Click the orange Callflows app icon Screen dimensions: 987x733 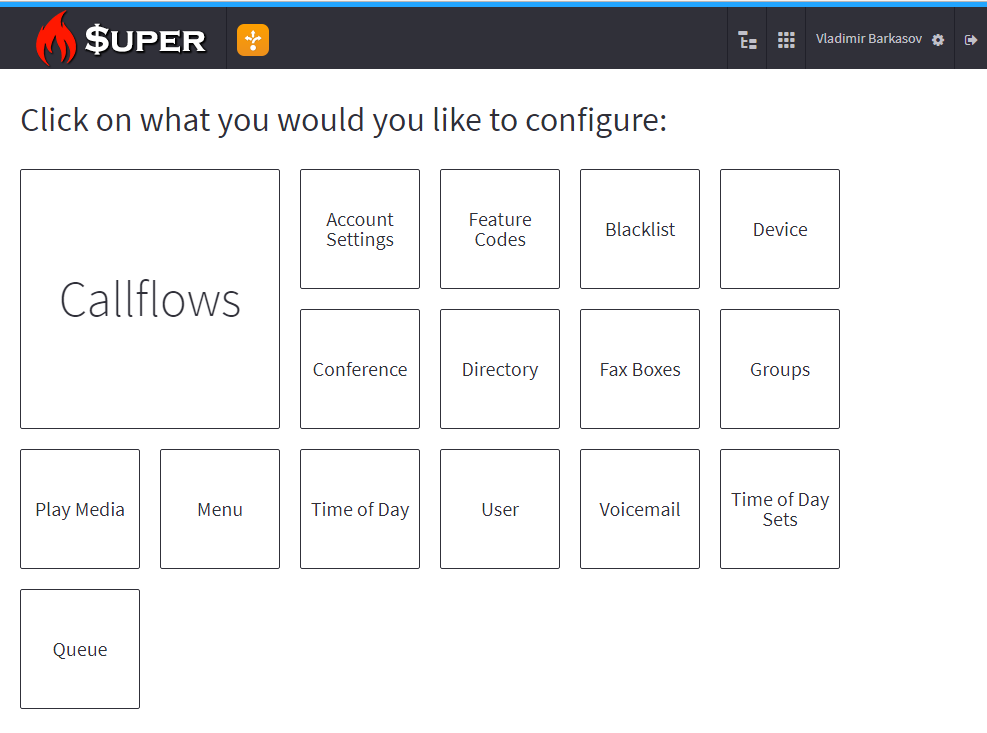click(x=253, y=40)
